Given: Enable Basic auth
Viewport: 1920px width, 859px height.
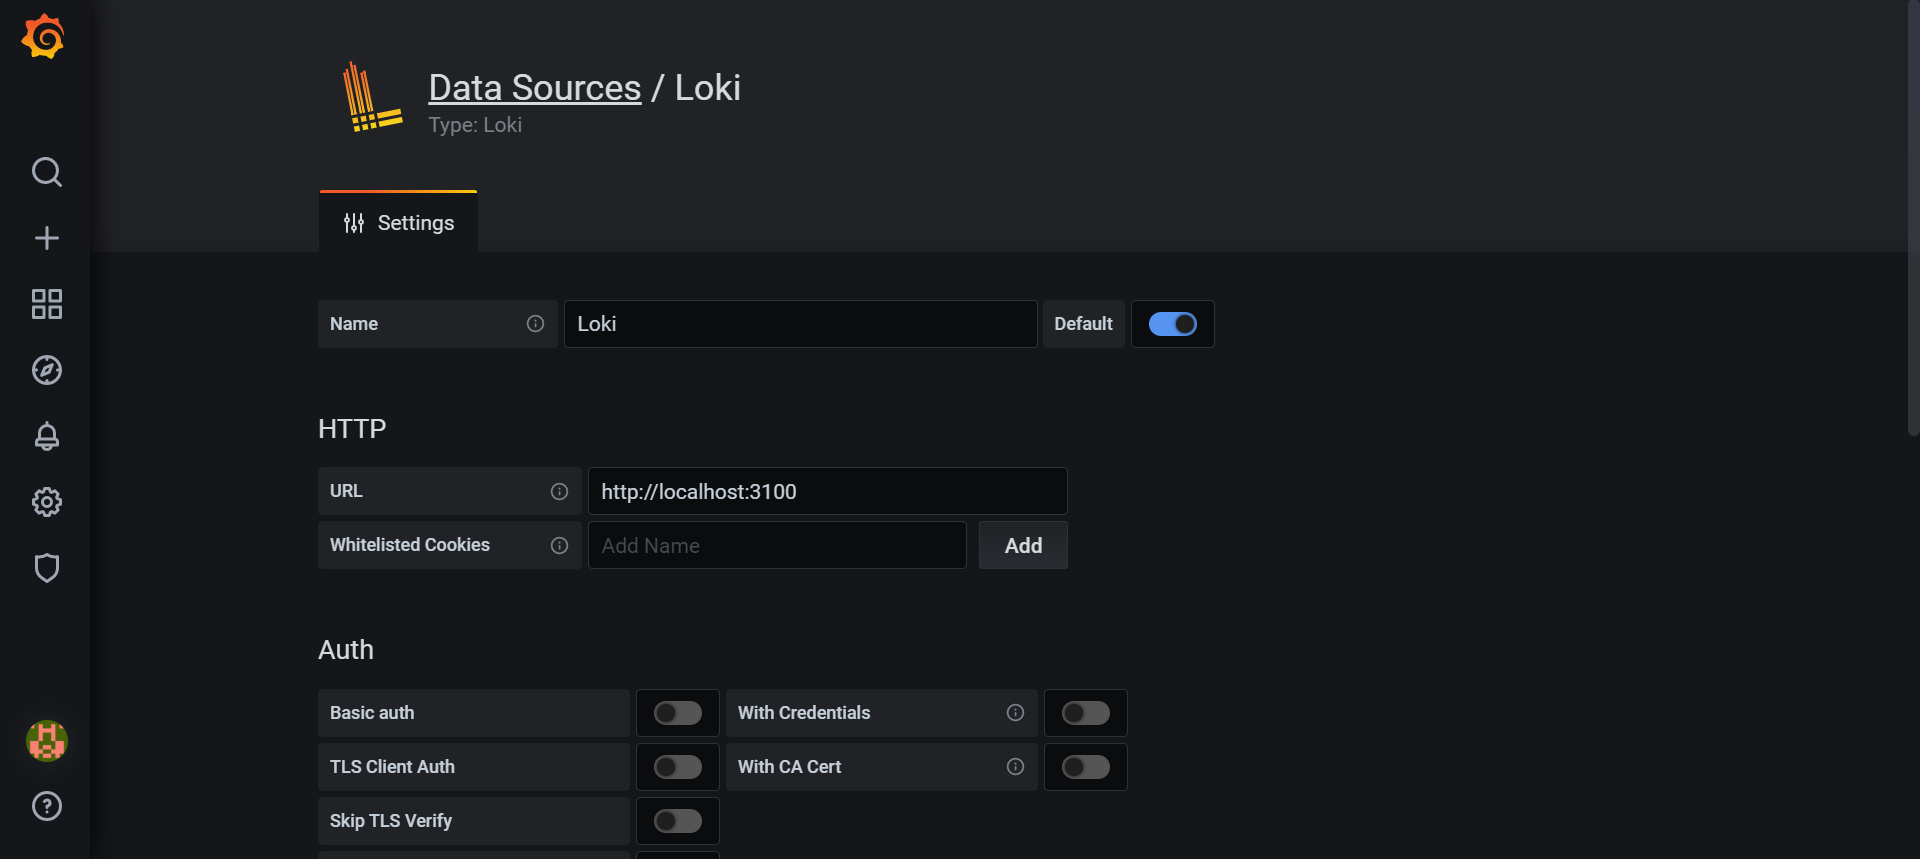Looking at the screenshot, I should [x=677, y=712].
